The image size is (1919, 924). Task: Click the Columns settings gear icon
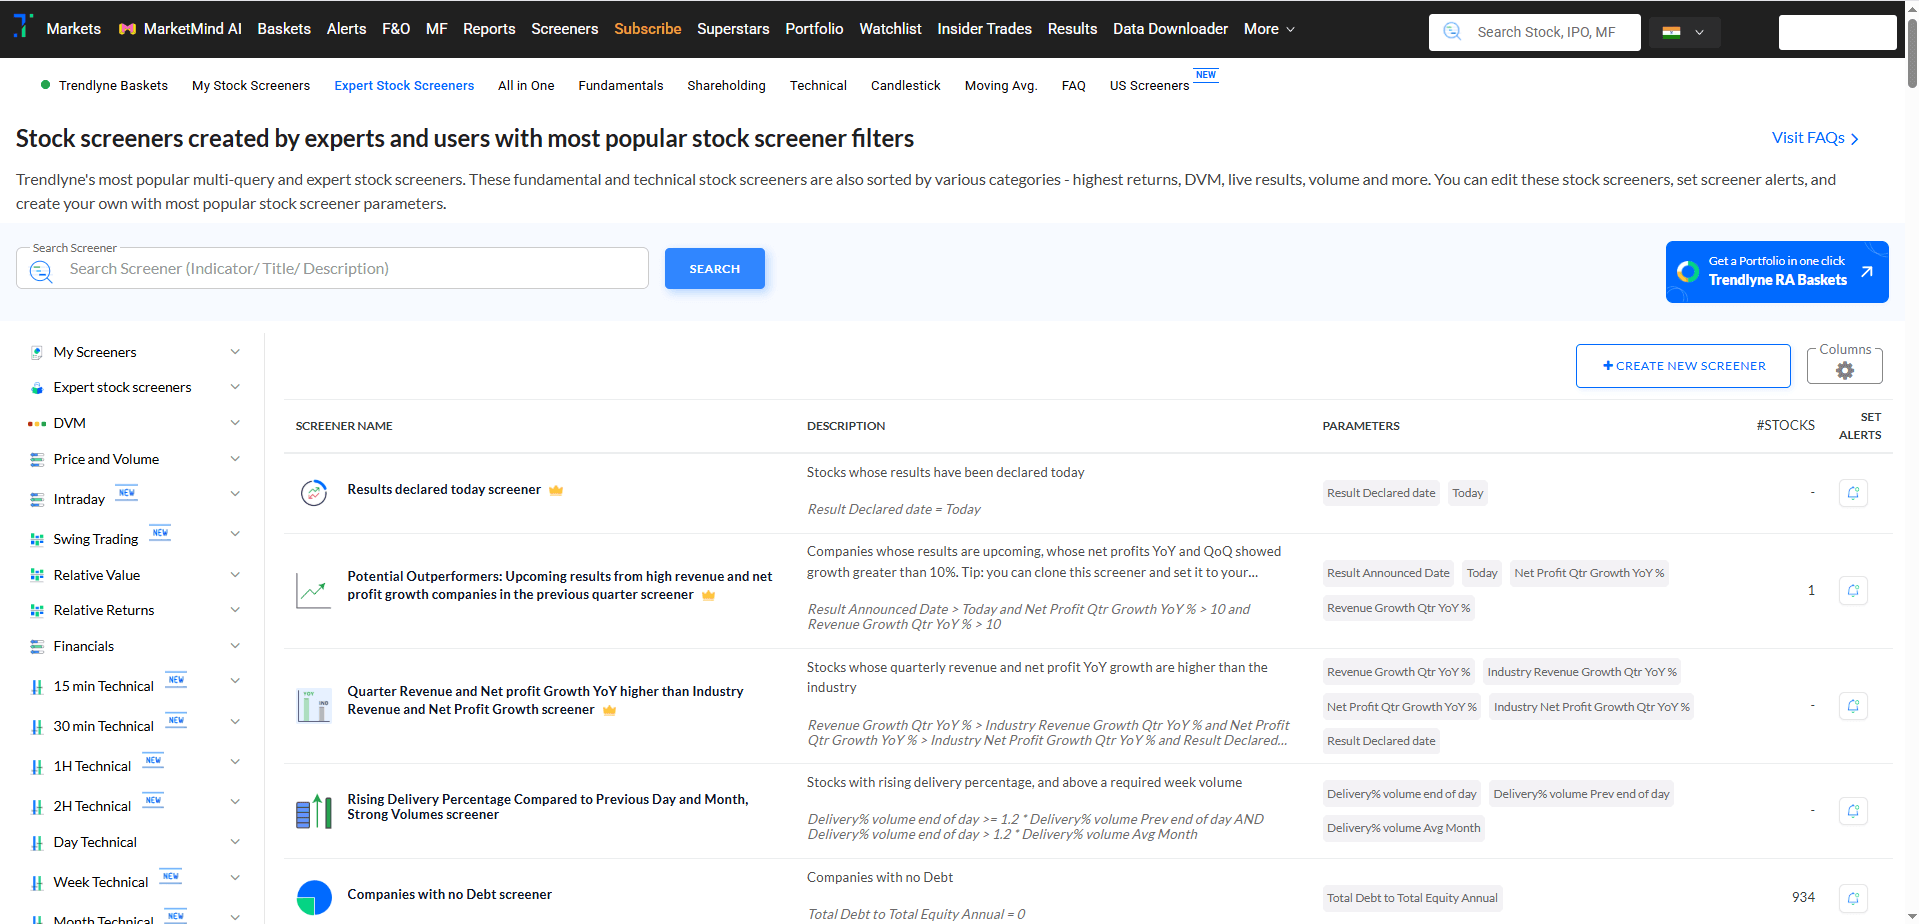(1844, 371)
